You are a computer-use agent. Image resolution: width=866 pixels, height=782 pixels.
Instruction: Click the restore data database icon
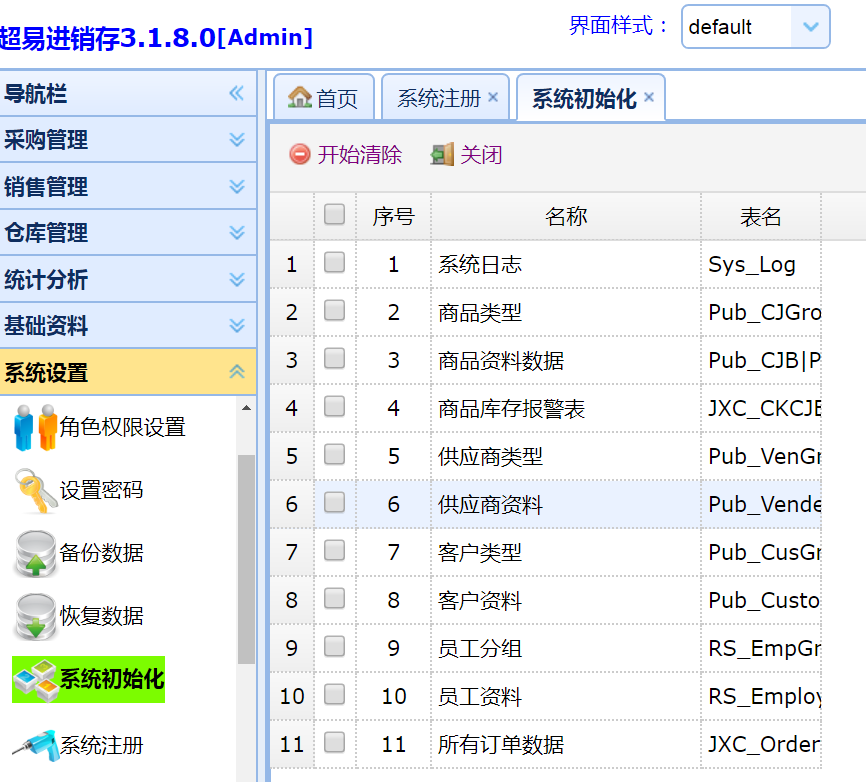click(x=35, y=616)
